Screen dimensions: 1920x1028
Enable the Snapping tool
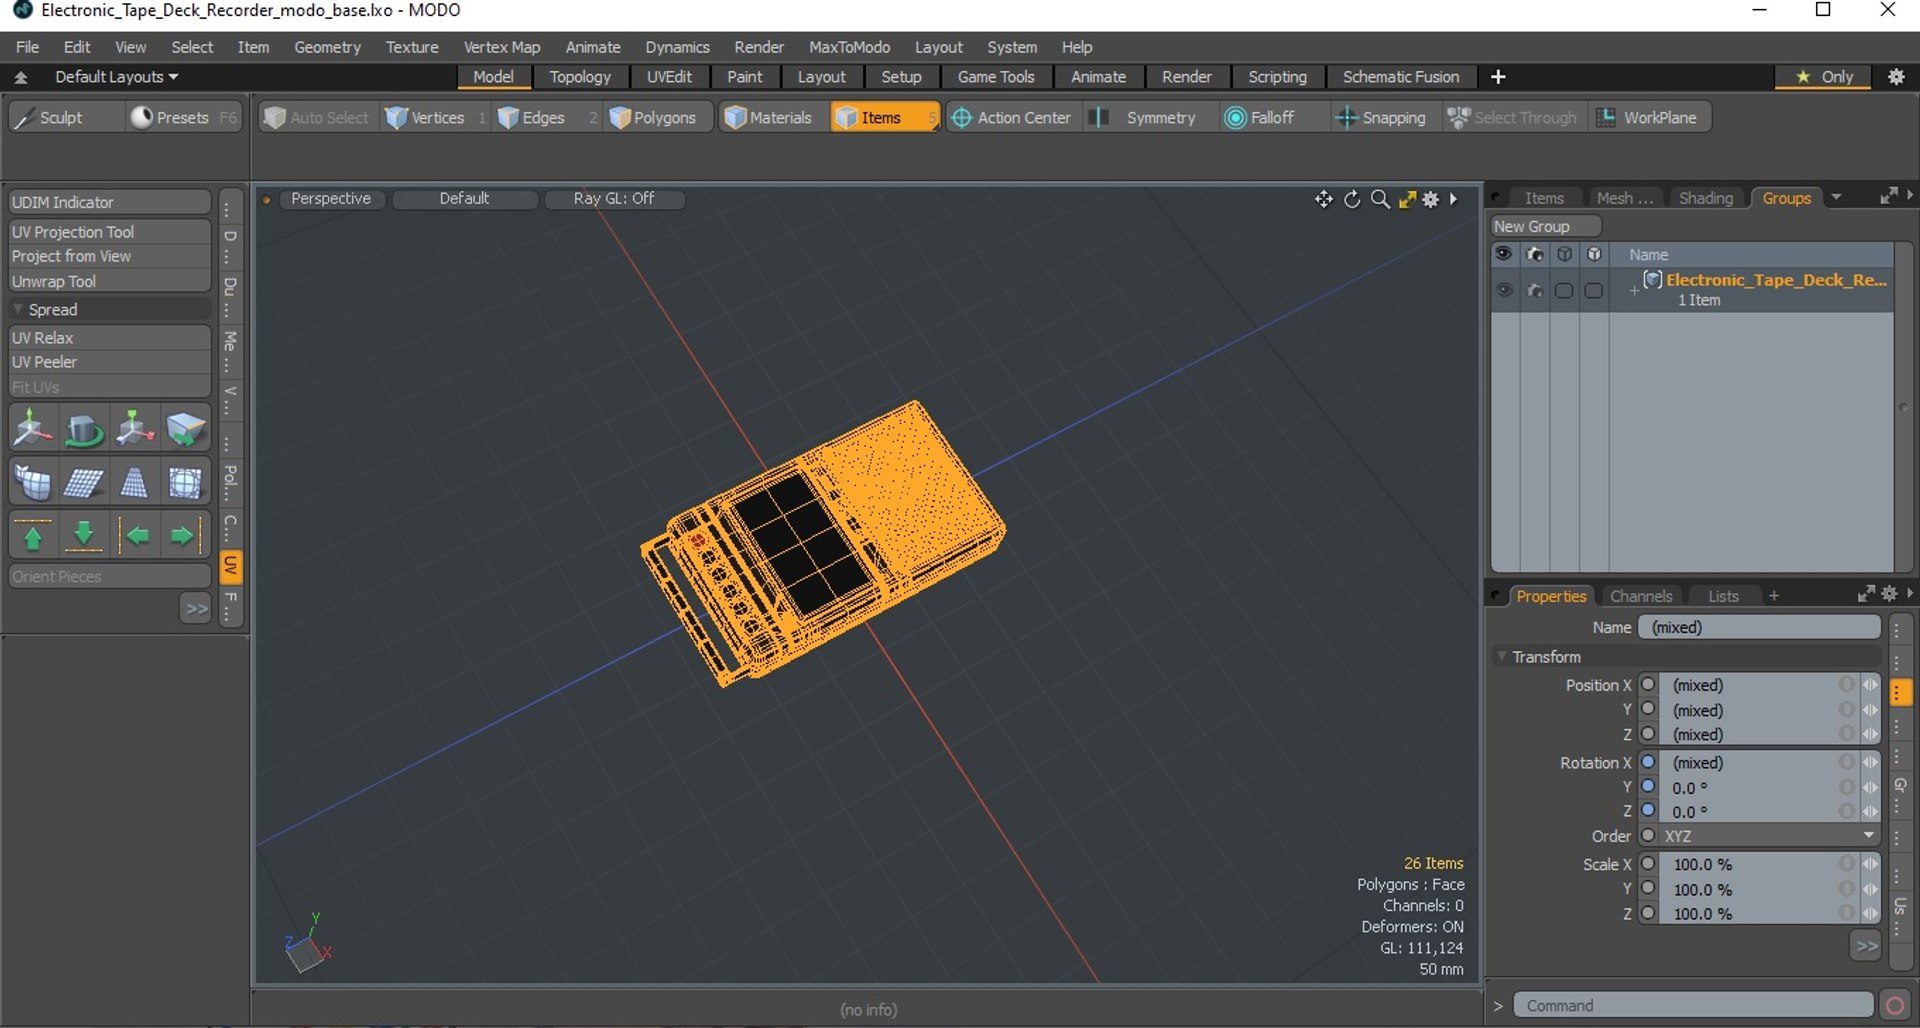pyautogui.click(x=1382, y=118)
